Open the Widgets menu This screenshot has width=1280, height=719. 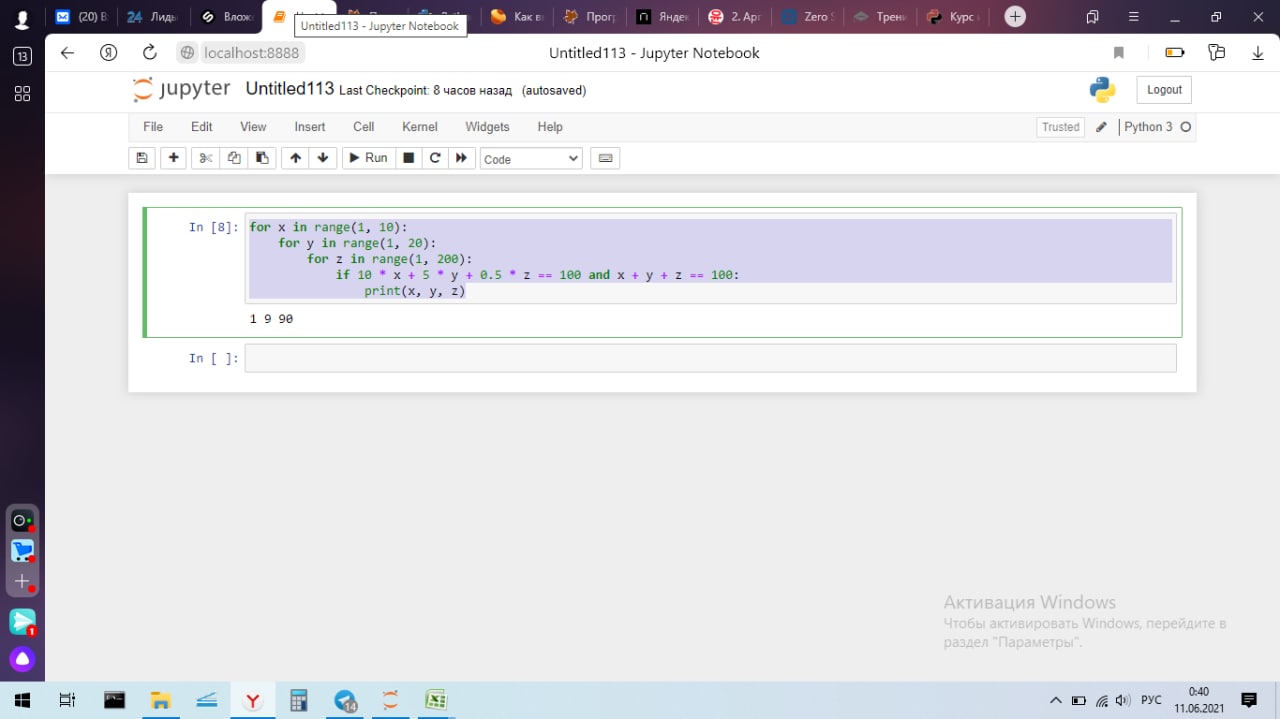487,127
